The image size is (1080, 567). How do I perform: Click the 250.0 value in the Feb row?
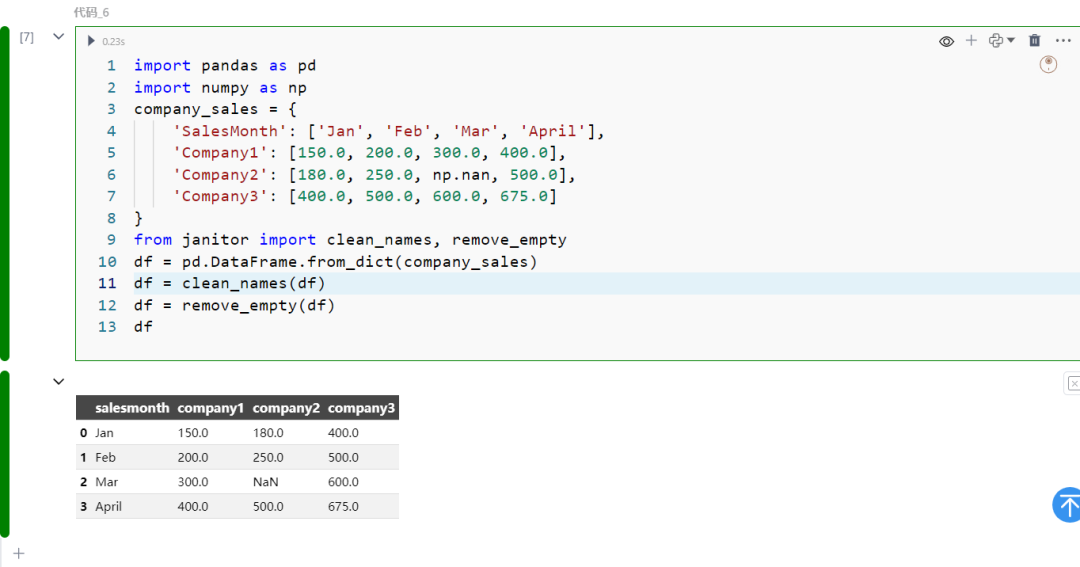(268, 457)
